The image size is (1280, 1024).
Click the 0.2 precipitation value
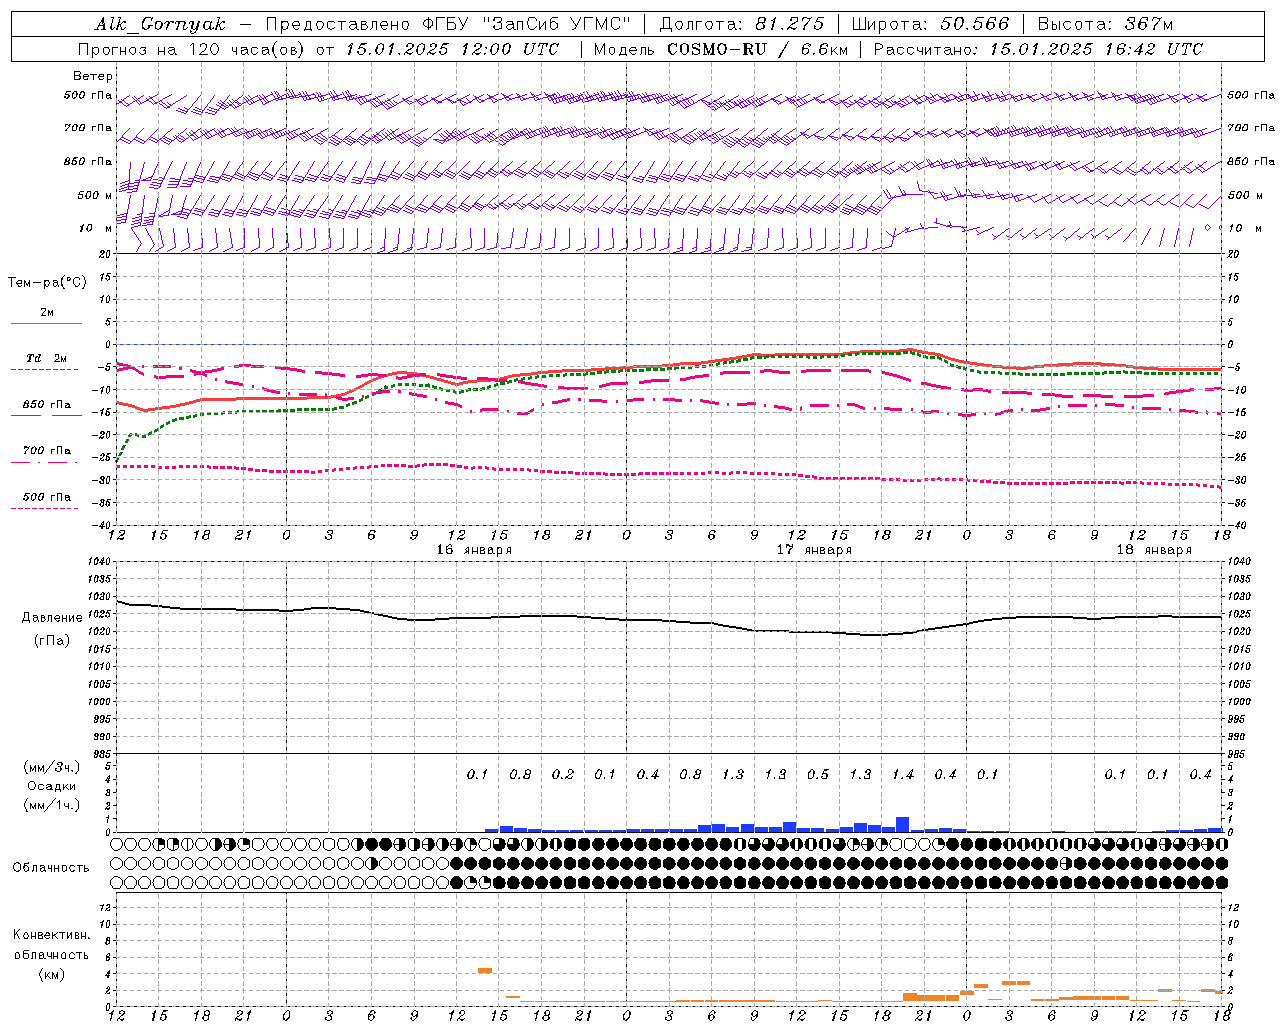coord(563,774)
